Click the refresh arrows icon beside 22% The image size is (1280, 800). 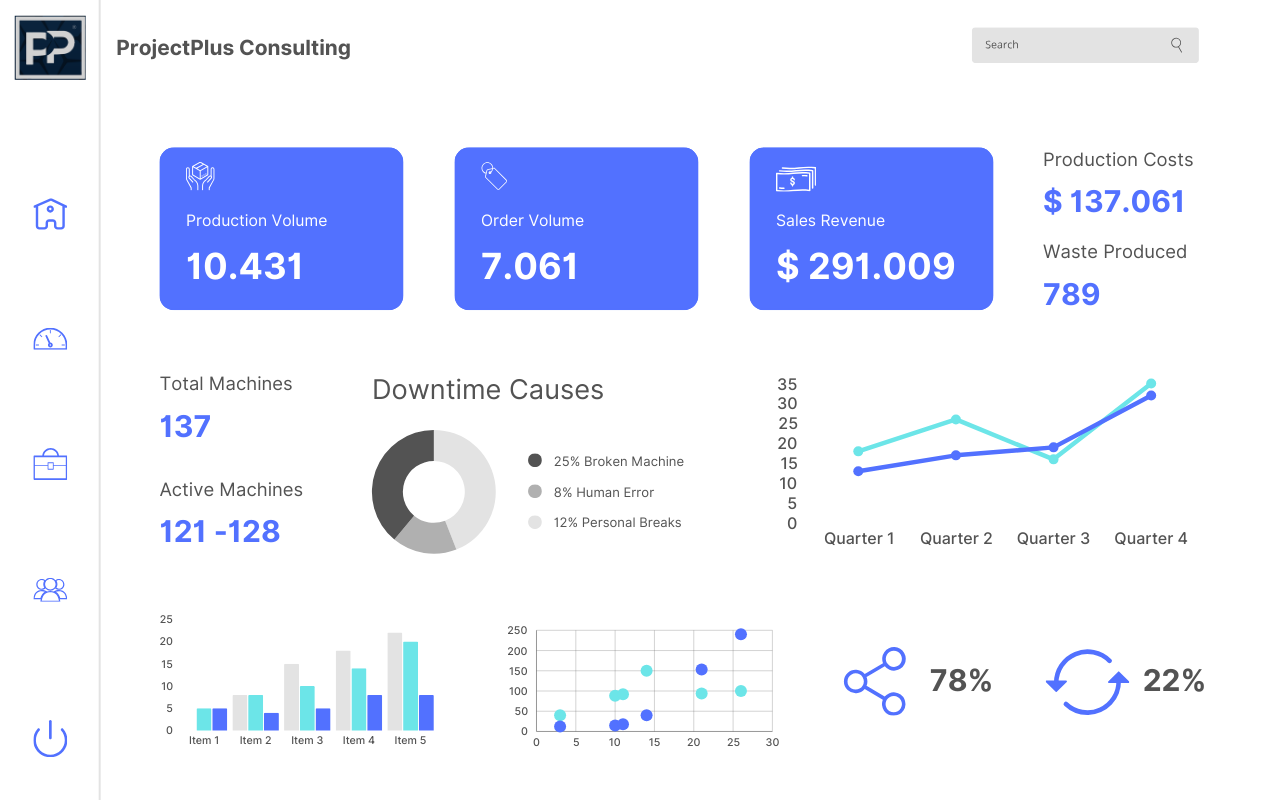click(1086, 682)
